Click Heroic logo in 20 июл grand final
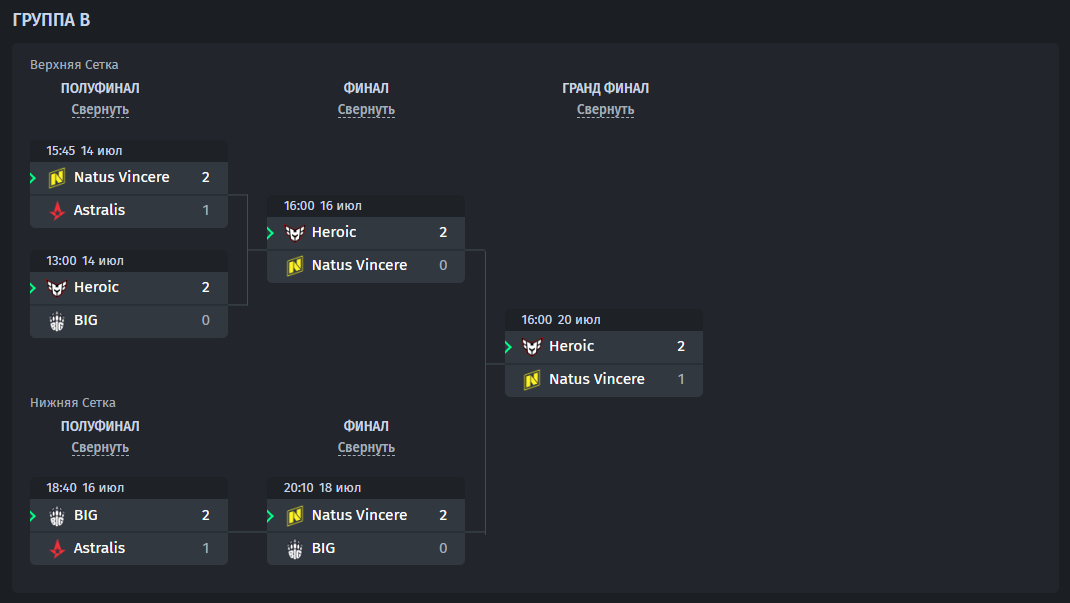 (532, 347)
